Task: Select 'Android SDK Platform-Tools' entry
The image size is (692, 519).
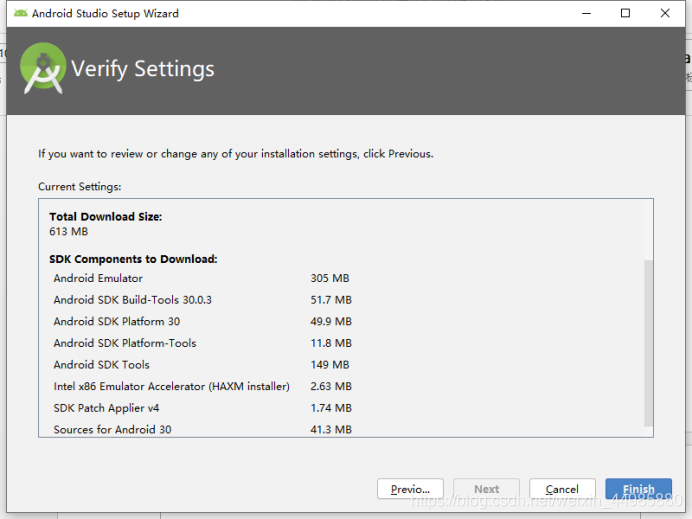Action: coord(124,343)
